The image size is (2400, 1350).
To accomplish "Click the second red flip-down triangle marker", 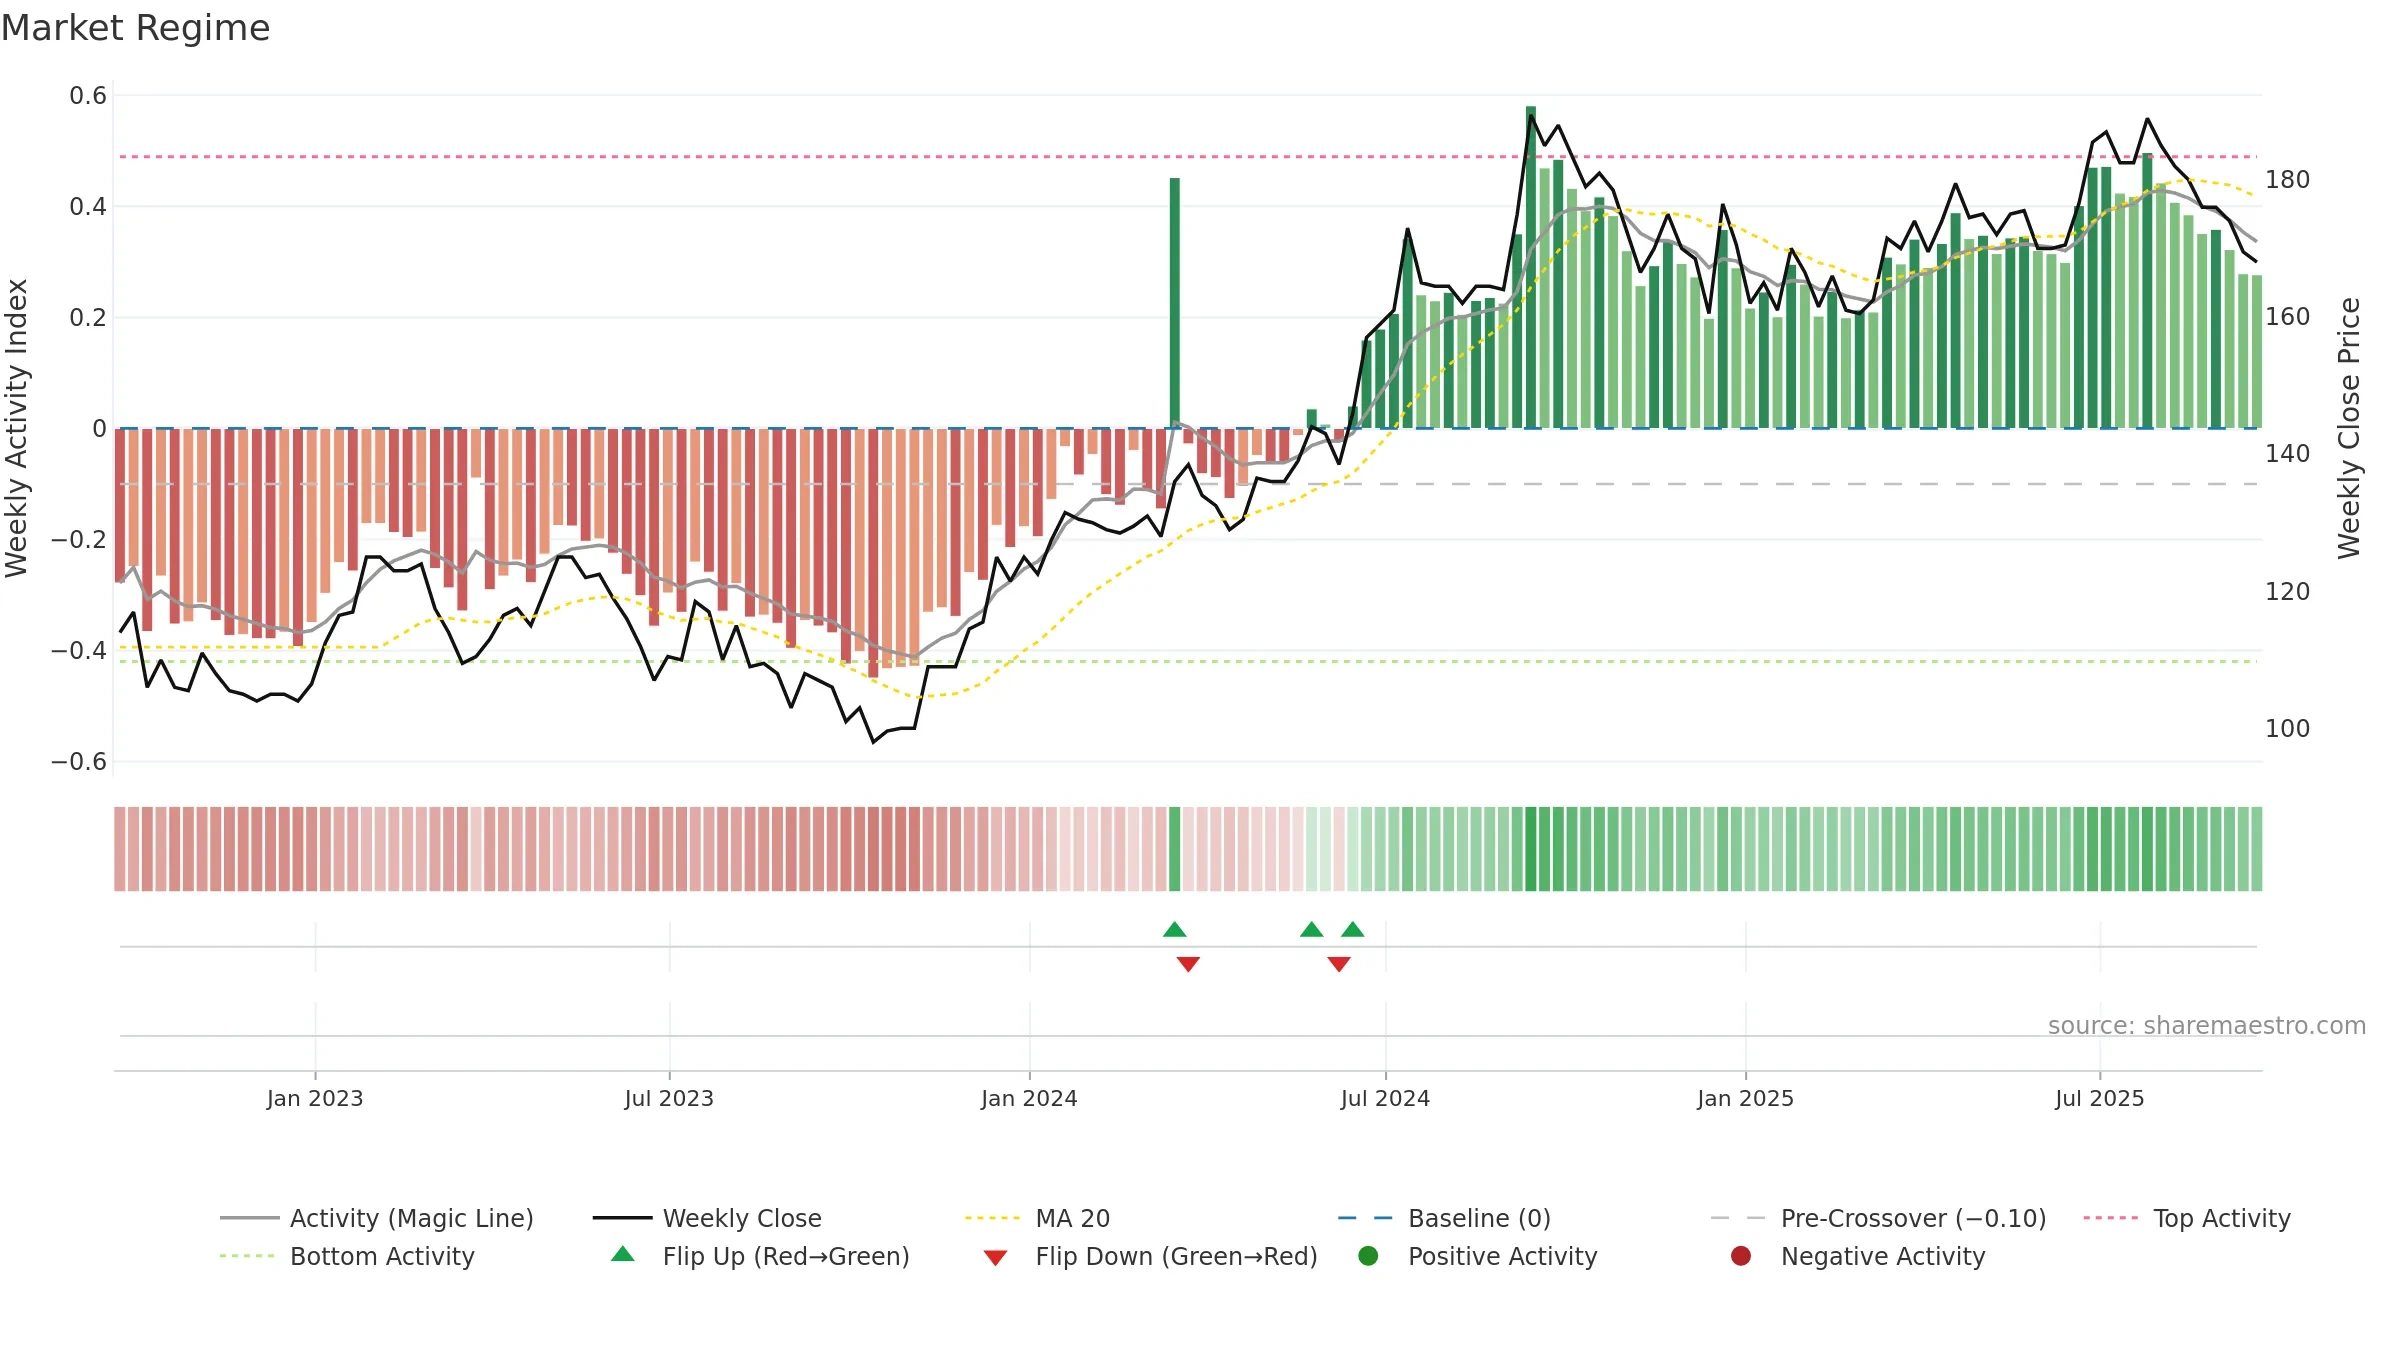I will coord(1339,964).
